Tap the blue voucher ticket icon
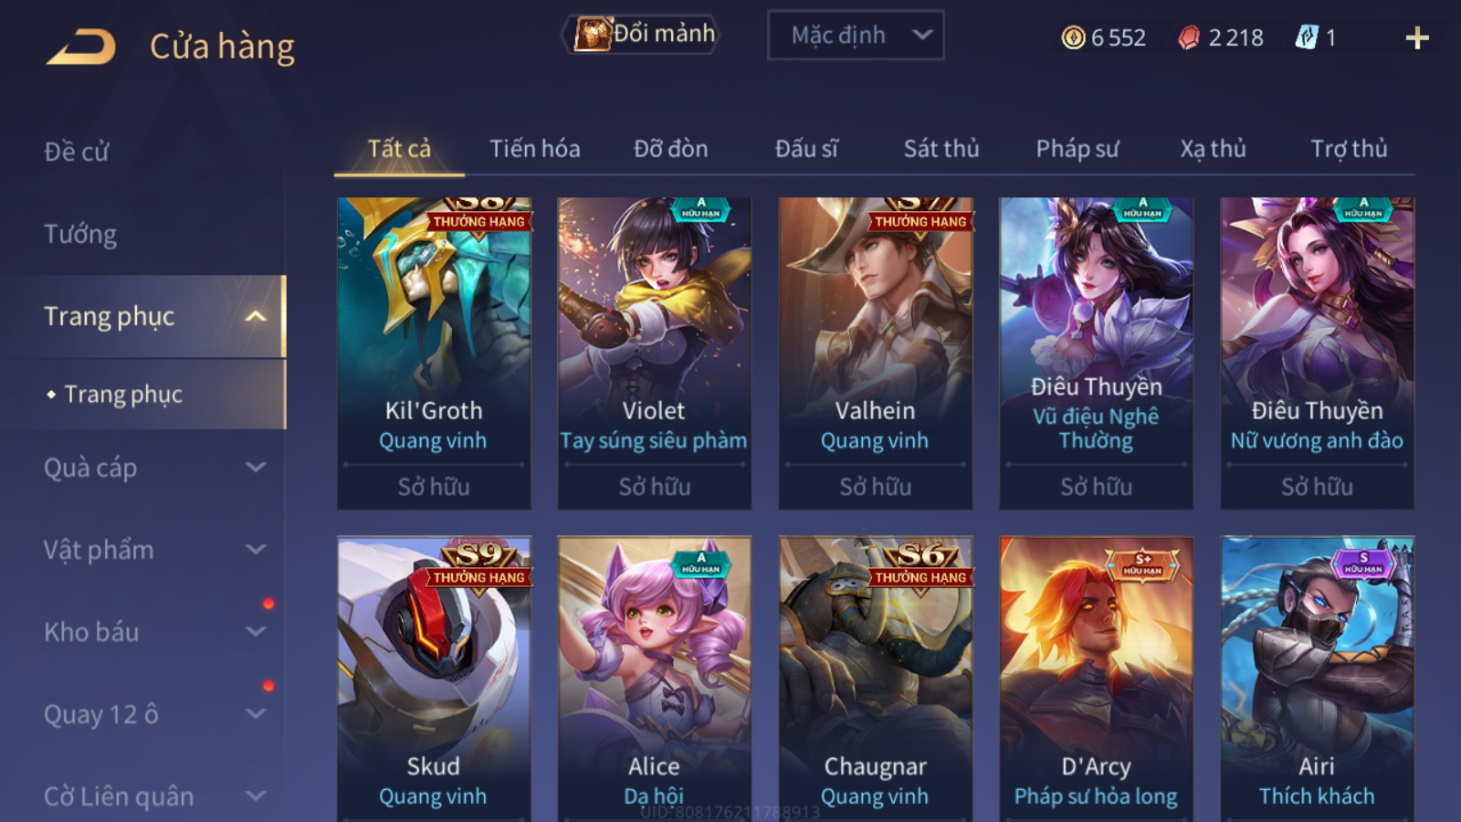1461x822 pixels. coord(1306,38)
